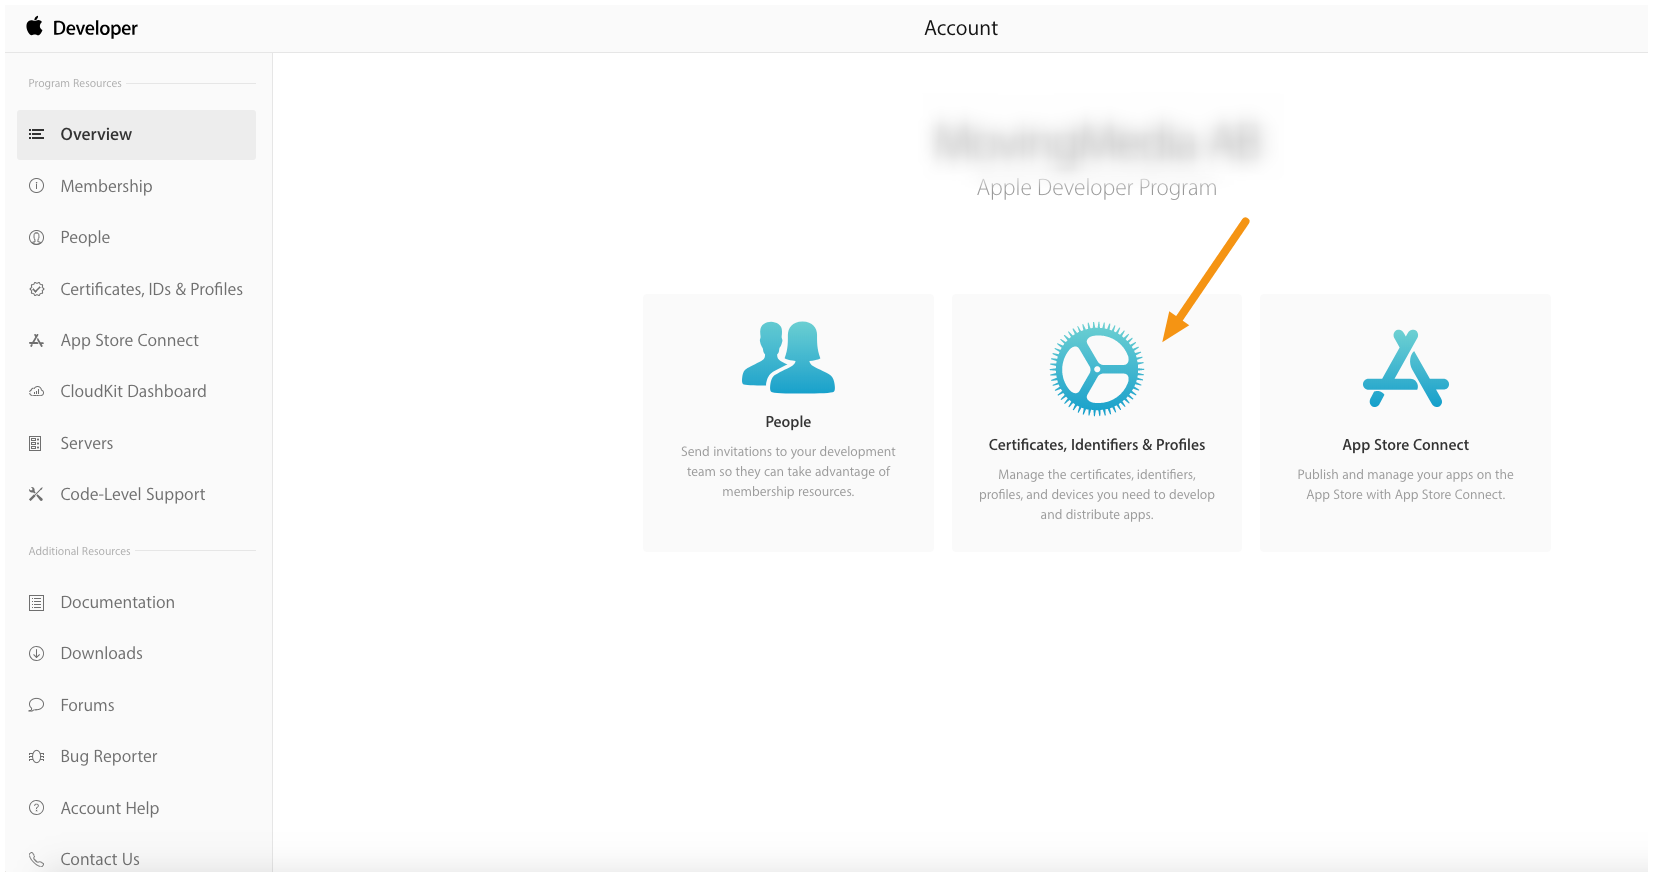The width and height of the screenshot is (1653, 877).
Task: Click the large gear Certificates icon
Action: point(1097,369)
